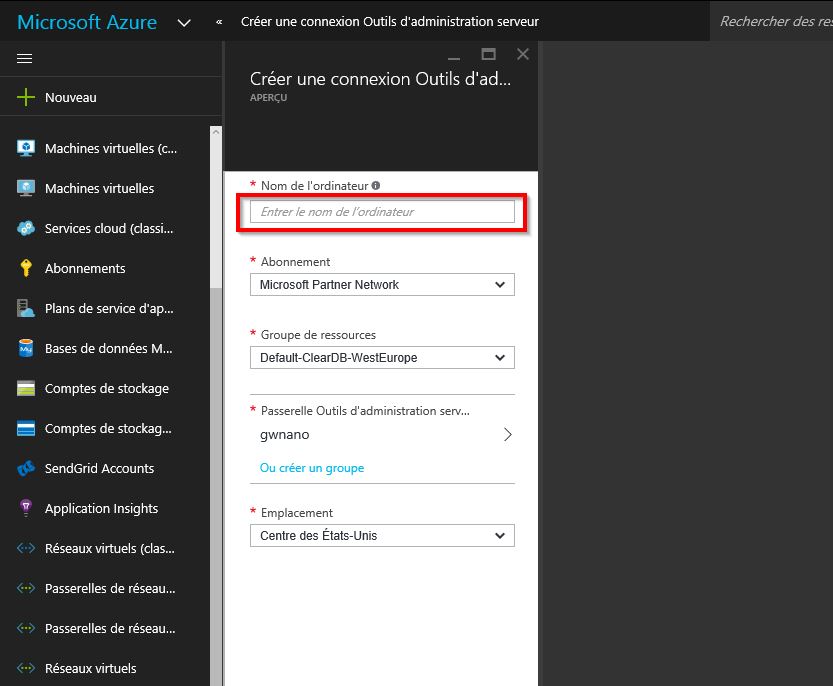
Task: Expand the Groupe de ressources dropdown
Action: tap(382, 358)
